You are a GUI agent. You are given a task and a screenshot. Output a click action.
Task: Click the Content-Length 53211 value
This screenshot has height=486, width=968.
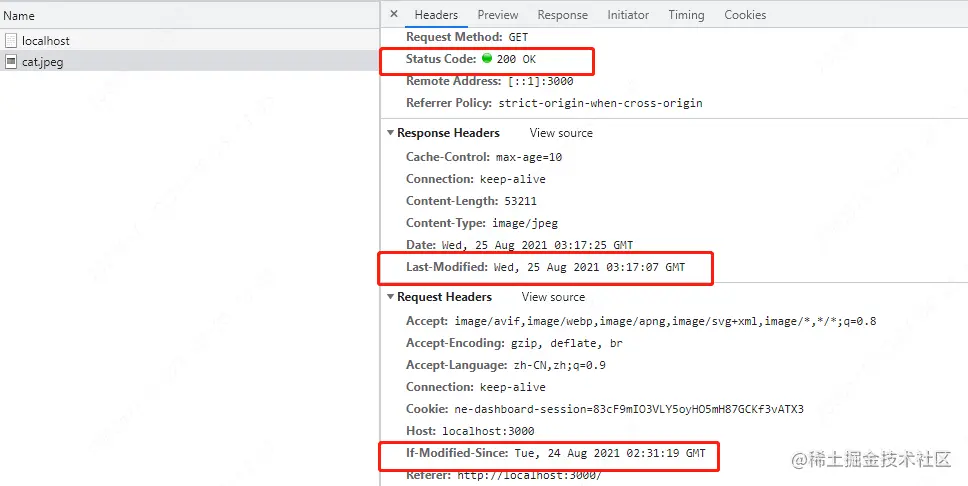(520, 201)
